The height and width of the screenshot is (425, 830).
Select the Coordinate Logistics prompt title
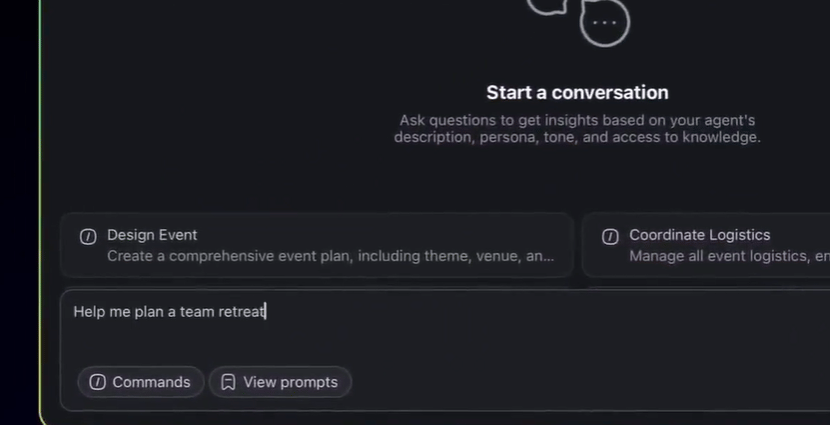[x=699, y=235]
